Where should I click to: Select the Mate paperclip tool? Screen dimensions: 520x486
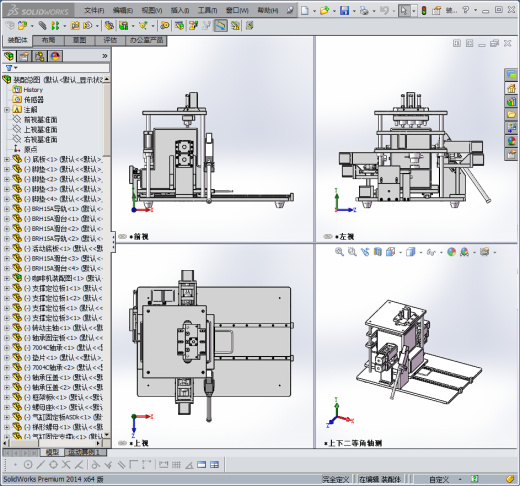tap(42, 25)
